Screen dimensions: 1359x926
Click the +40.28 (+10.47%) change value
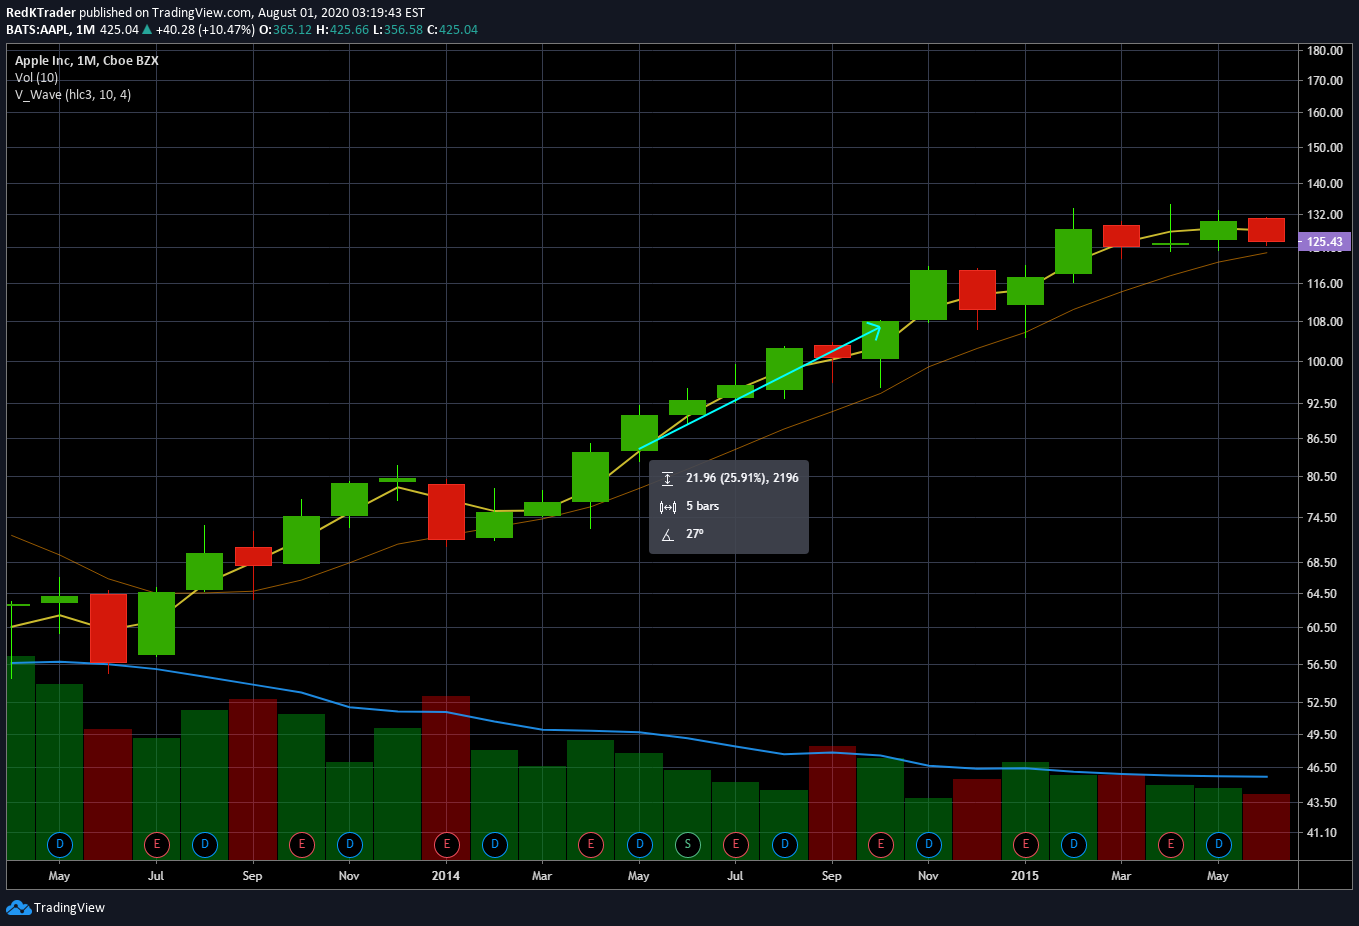click(x=205, y=30)
